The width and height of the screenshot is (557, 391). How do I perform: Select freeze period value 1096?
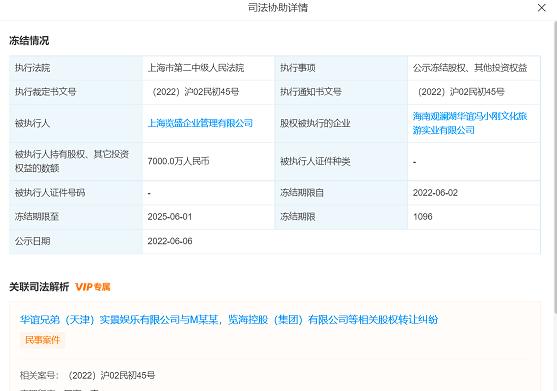pos(422,217)
